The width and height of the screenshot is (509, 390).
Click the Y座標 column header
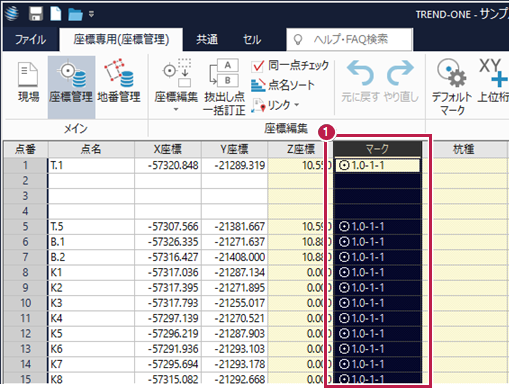coord(235,149)
